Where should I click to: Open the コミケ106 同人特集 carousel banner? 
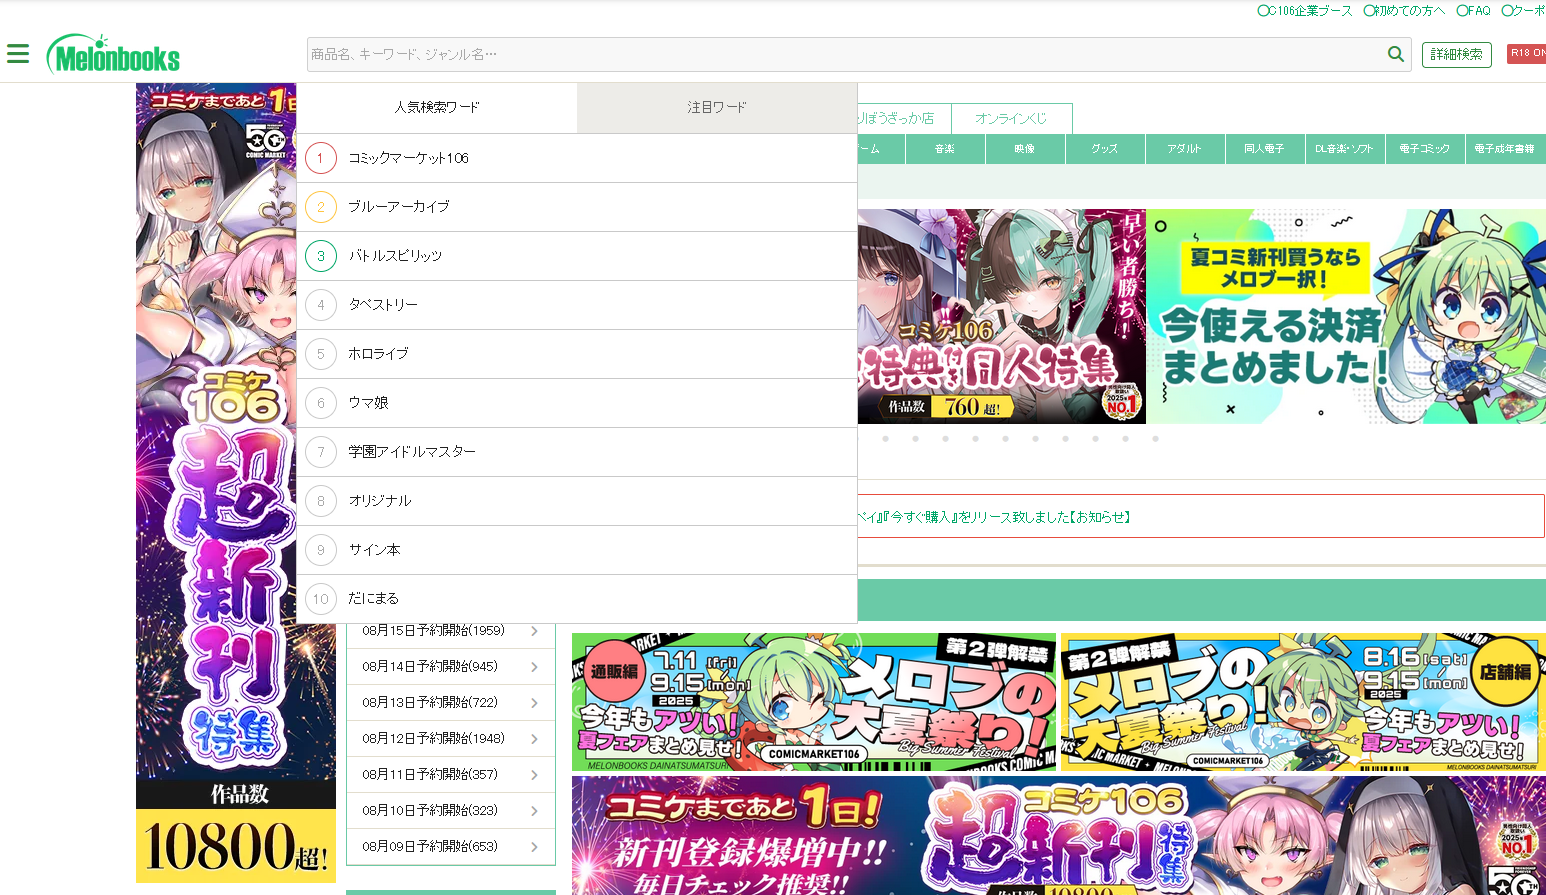pyautogui.click(x=1001, y=316)
